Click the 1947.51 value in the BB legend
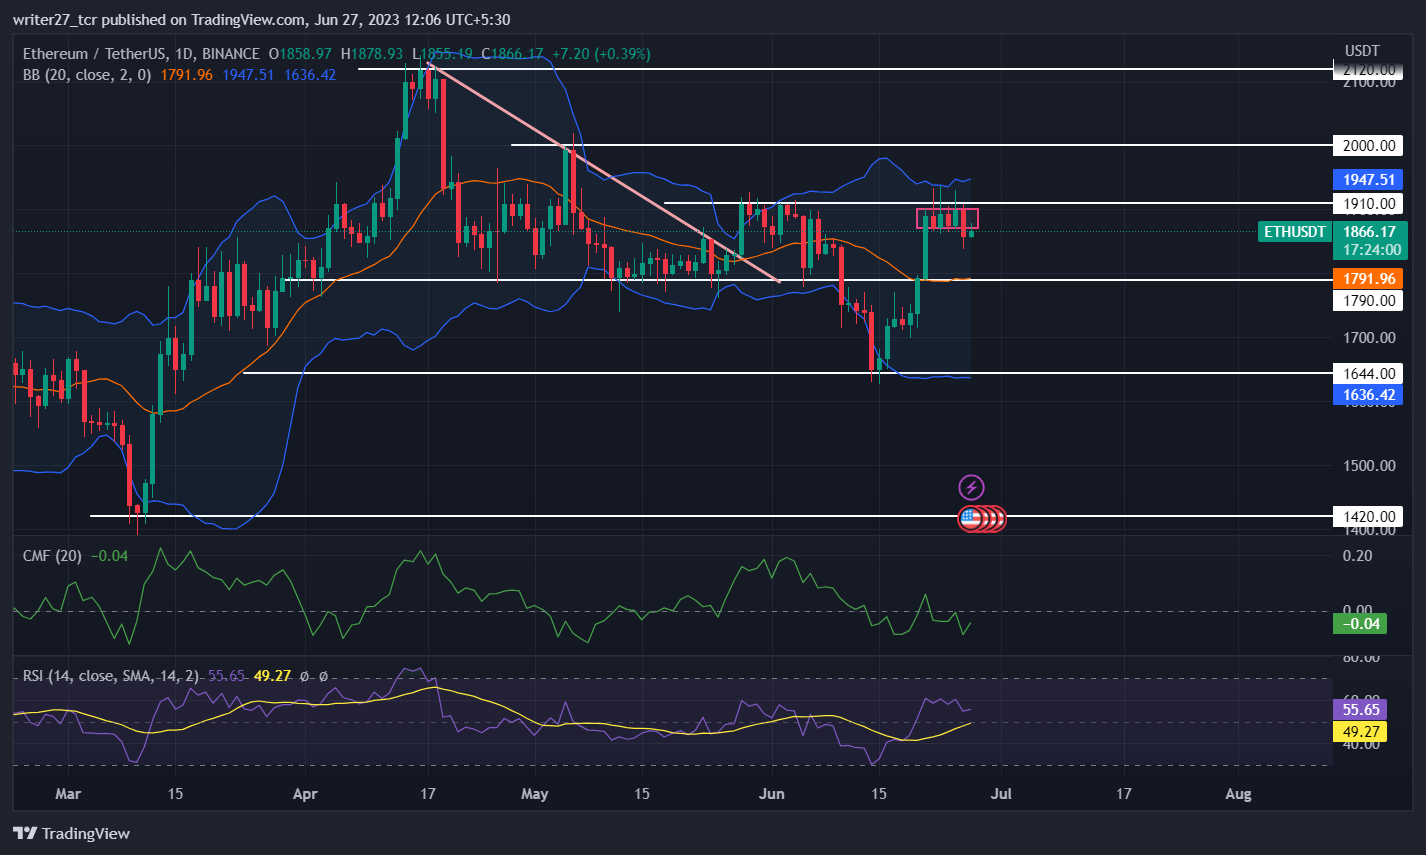This screenshot has height=855, width=1426. coord(250,74)
